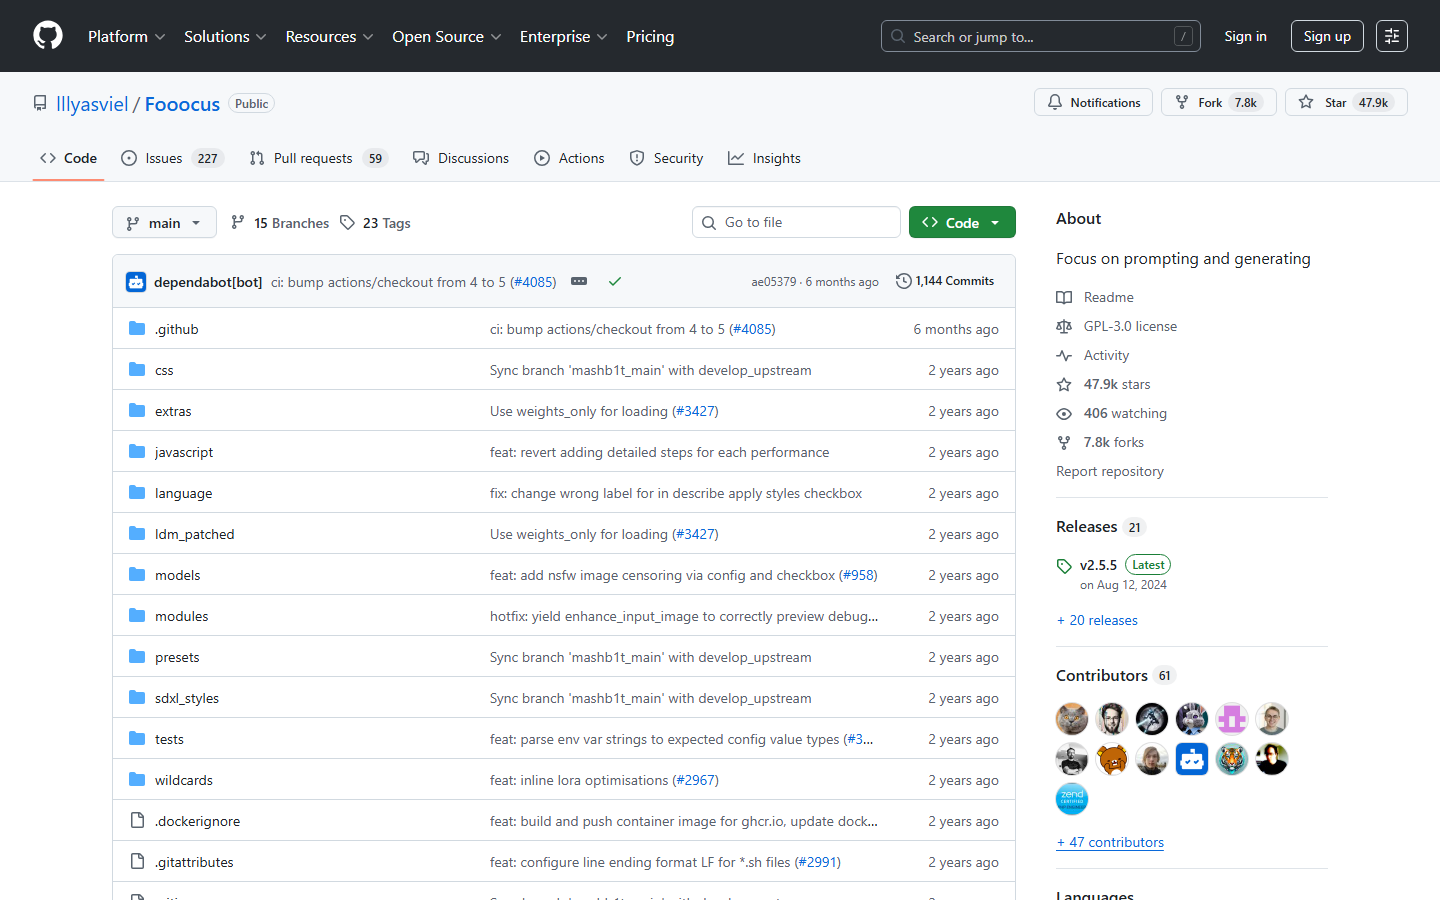Click the repository bookmark icon beside lllyasviel
The height and width of the screenshot is (900, 1440).
click(x=39, y=102)
